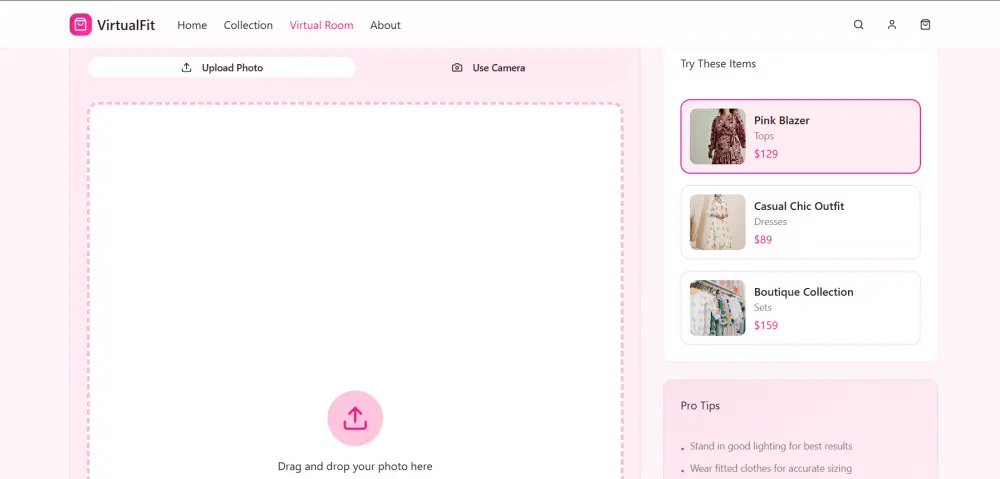Viewport: 1000px width, 479px height.
Task: Click 'Wear fitted clothes for accurate sizing' tip
Action: 771,469
